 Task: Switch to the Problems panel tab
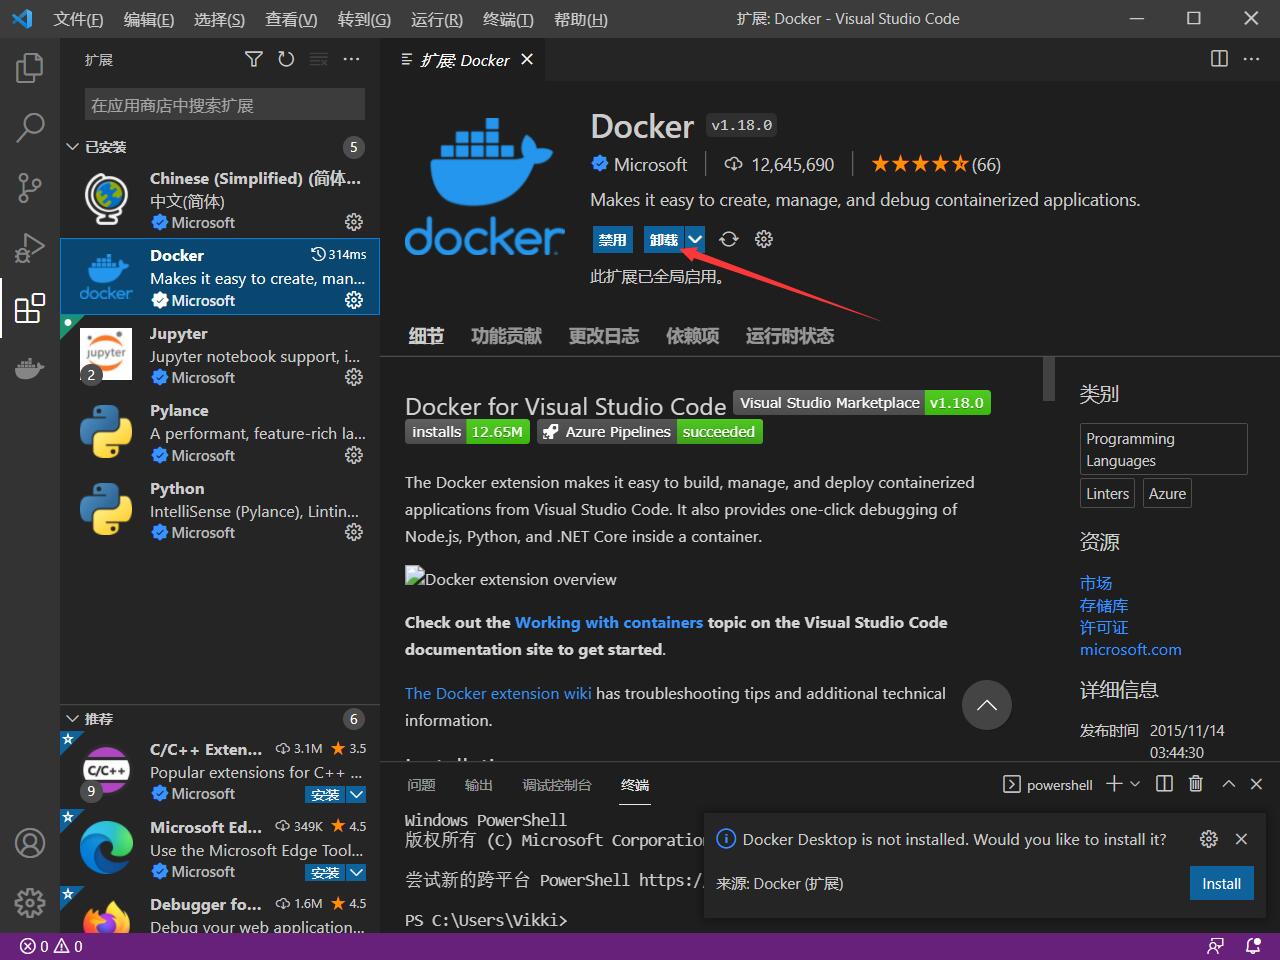point(422,785)
